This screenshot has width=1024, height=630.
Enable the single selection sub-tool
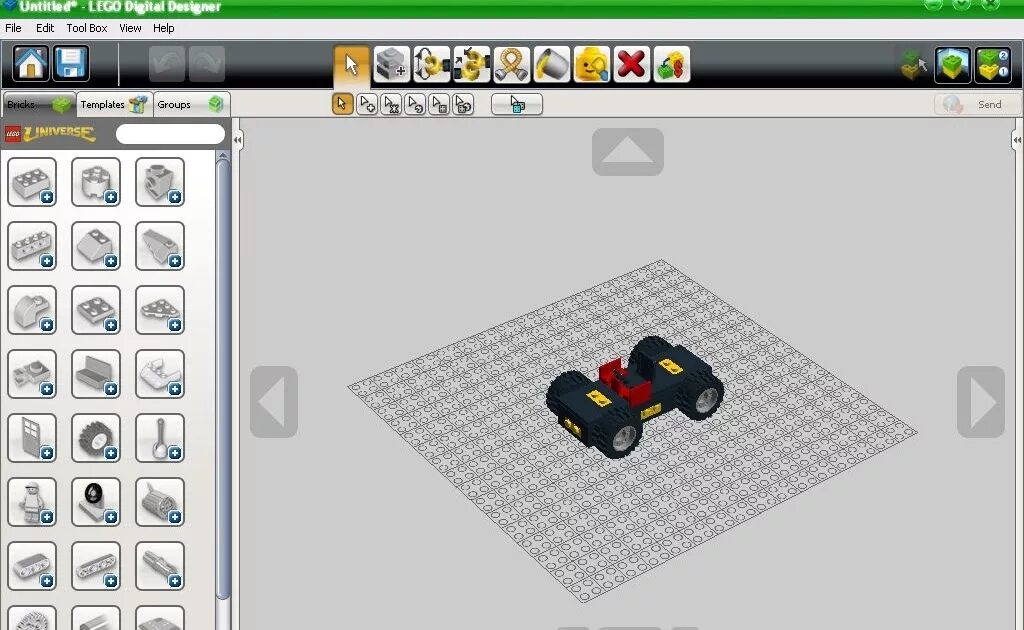342,104
